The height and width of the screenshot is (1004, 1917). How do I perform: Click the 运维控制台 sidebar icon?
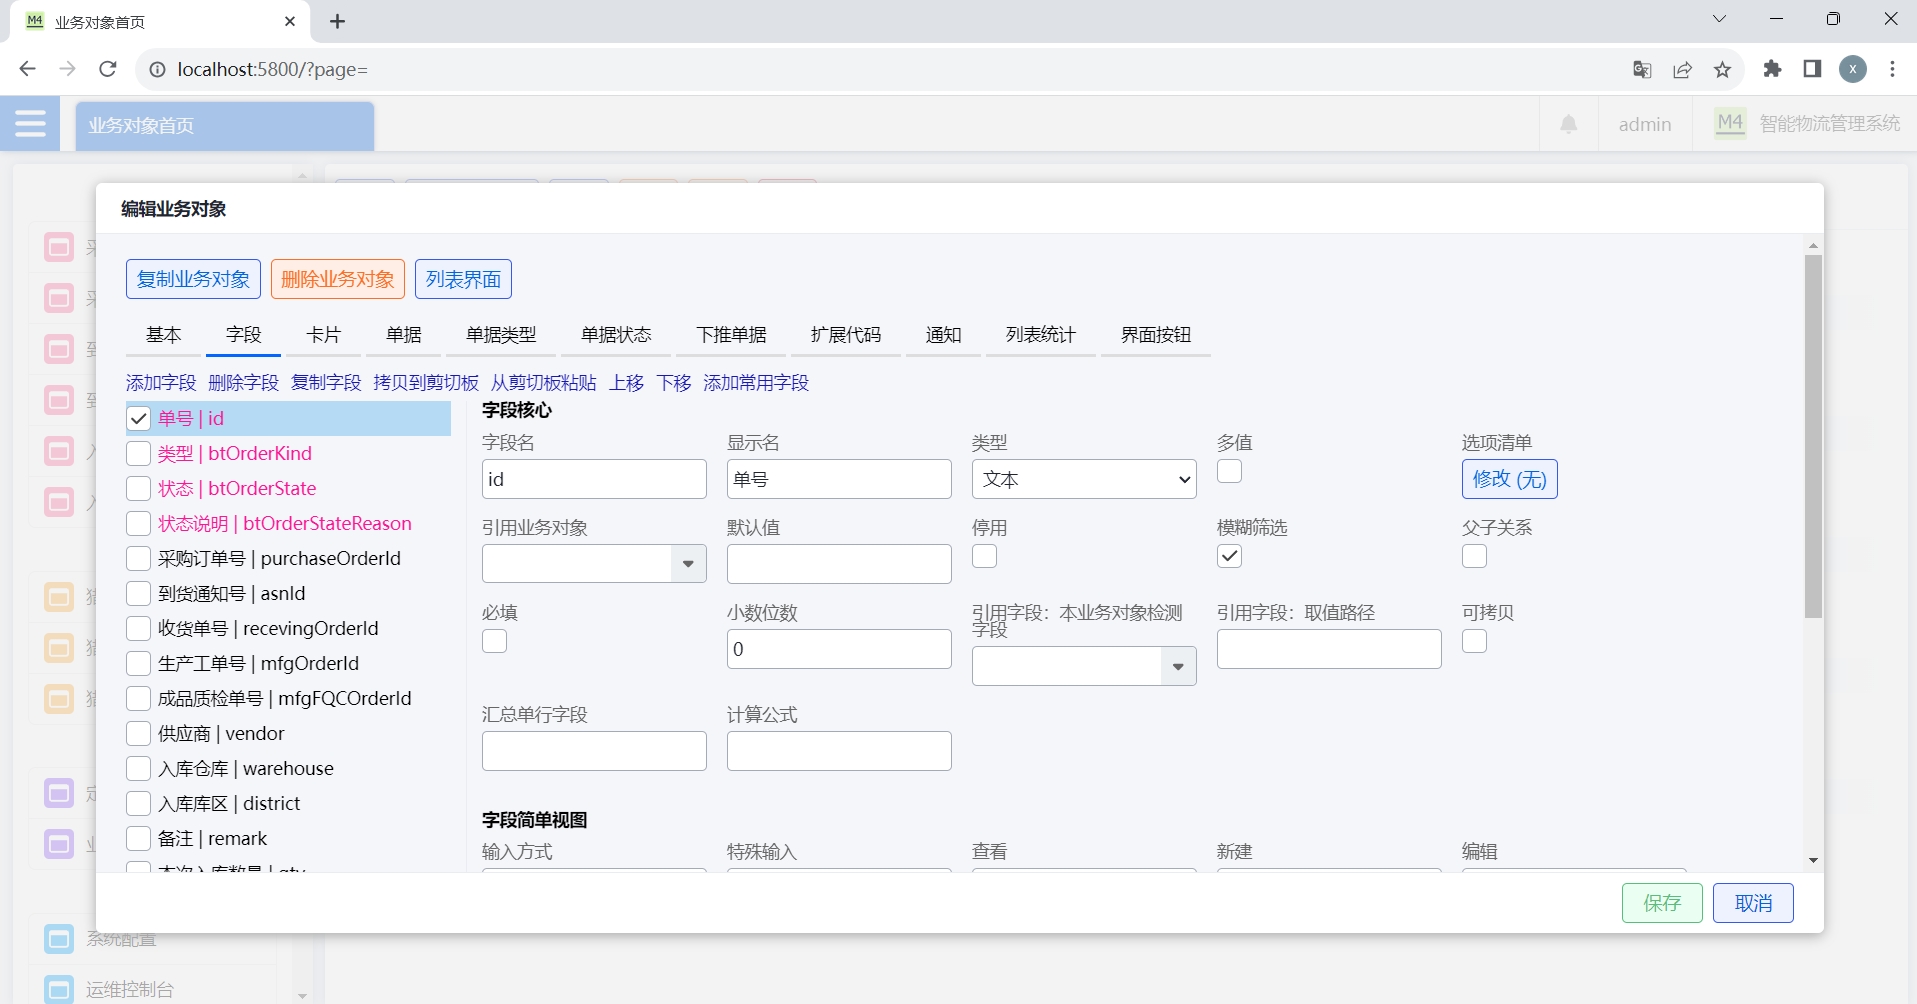[x=59, y=989]
